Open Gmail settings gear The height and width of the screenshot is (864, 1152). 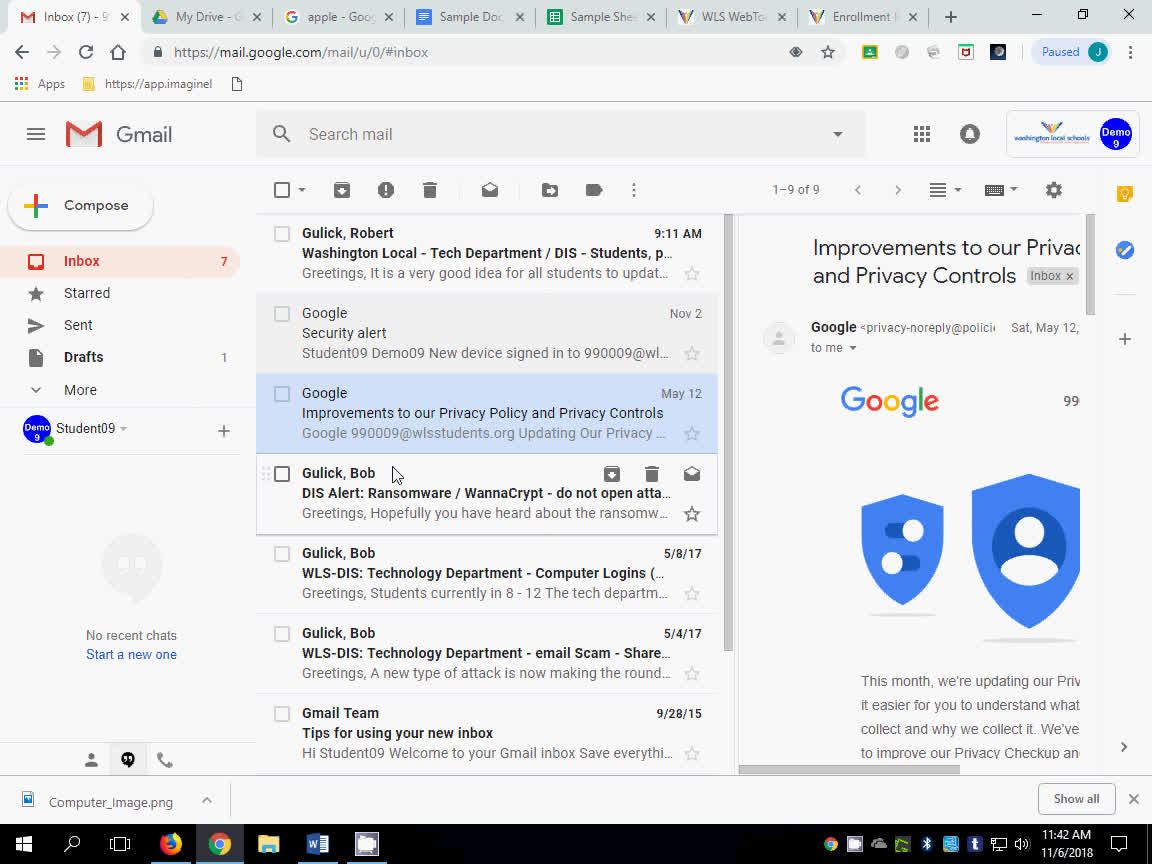(1053, 189)
